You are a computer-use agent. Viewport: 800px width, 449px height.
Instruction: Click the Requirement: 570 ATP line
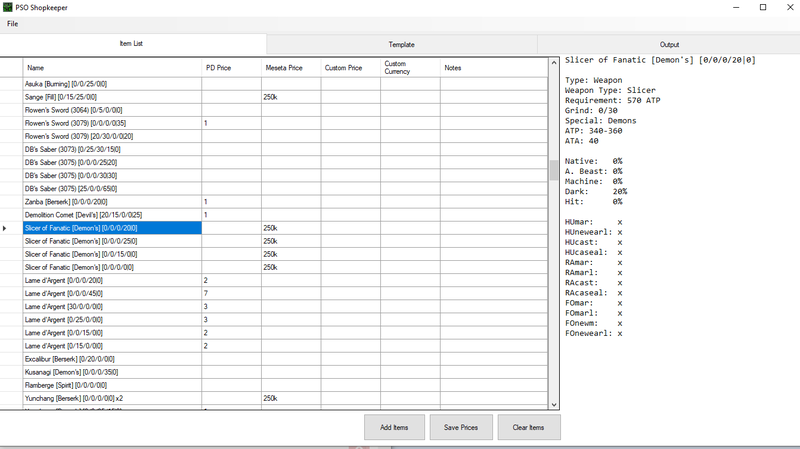tap(612, 101)
